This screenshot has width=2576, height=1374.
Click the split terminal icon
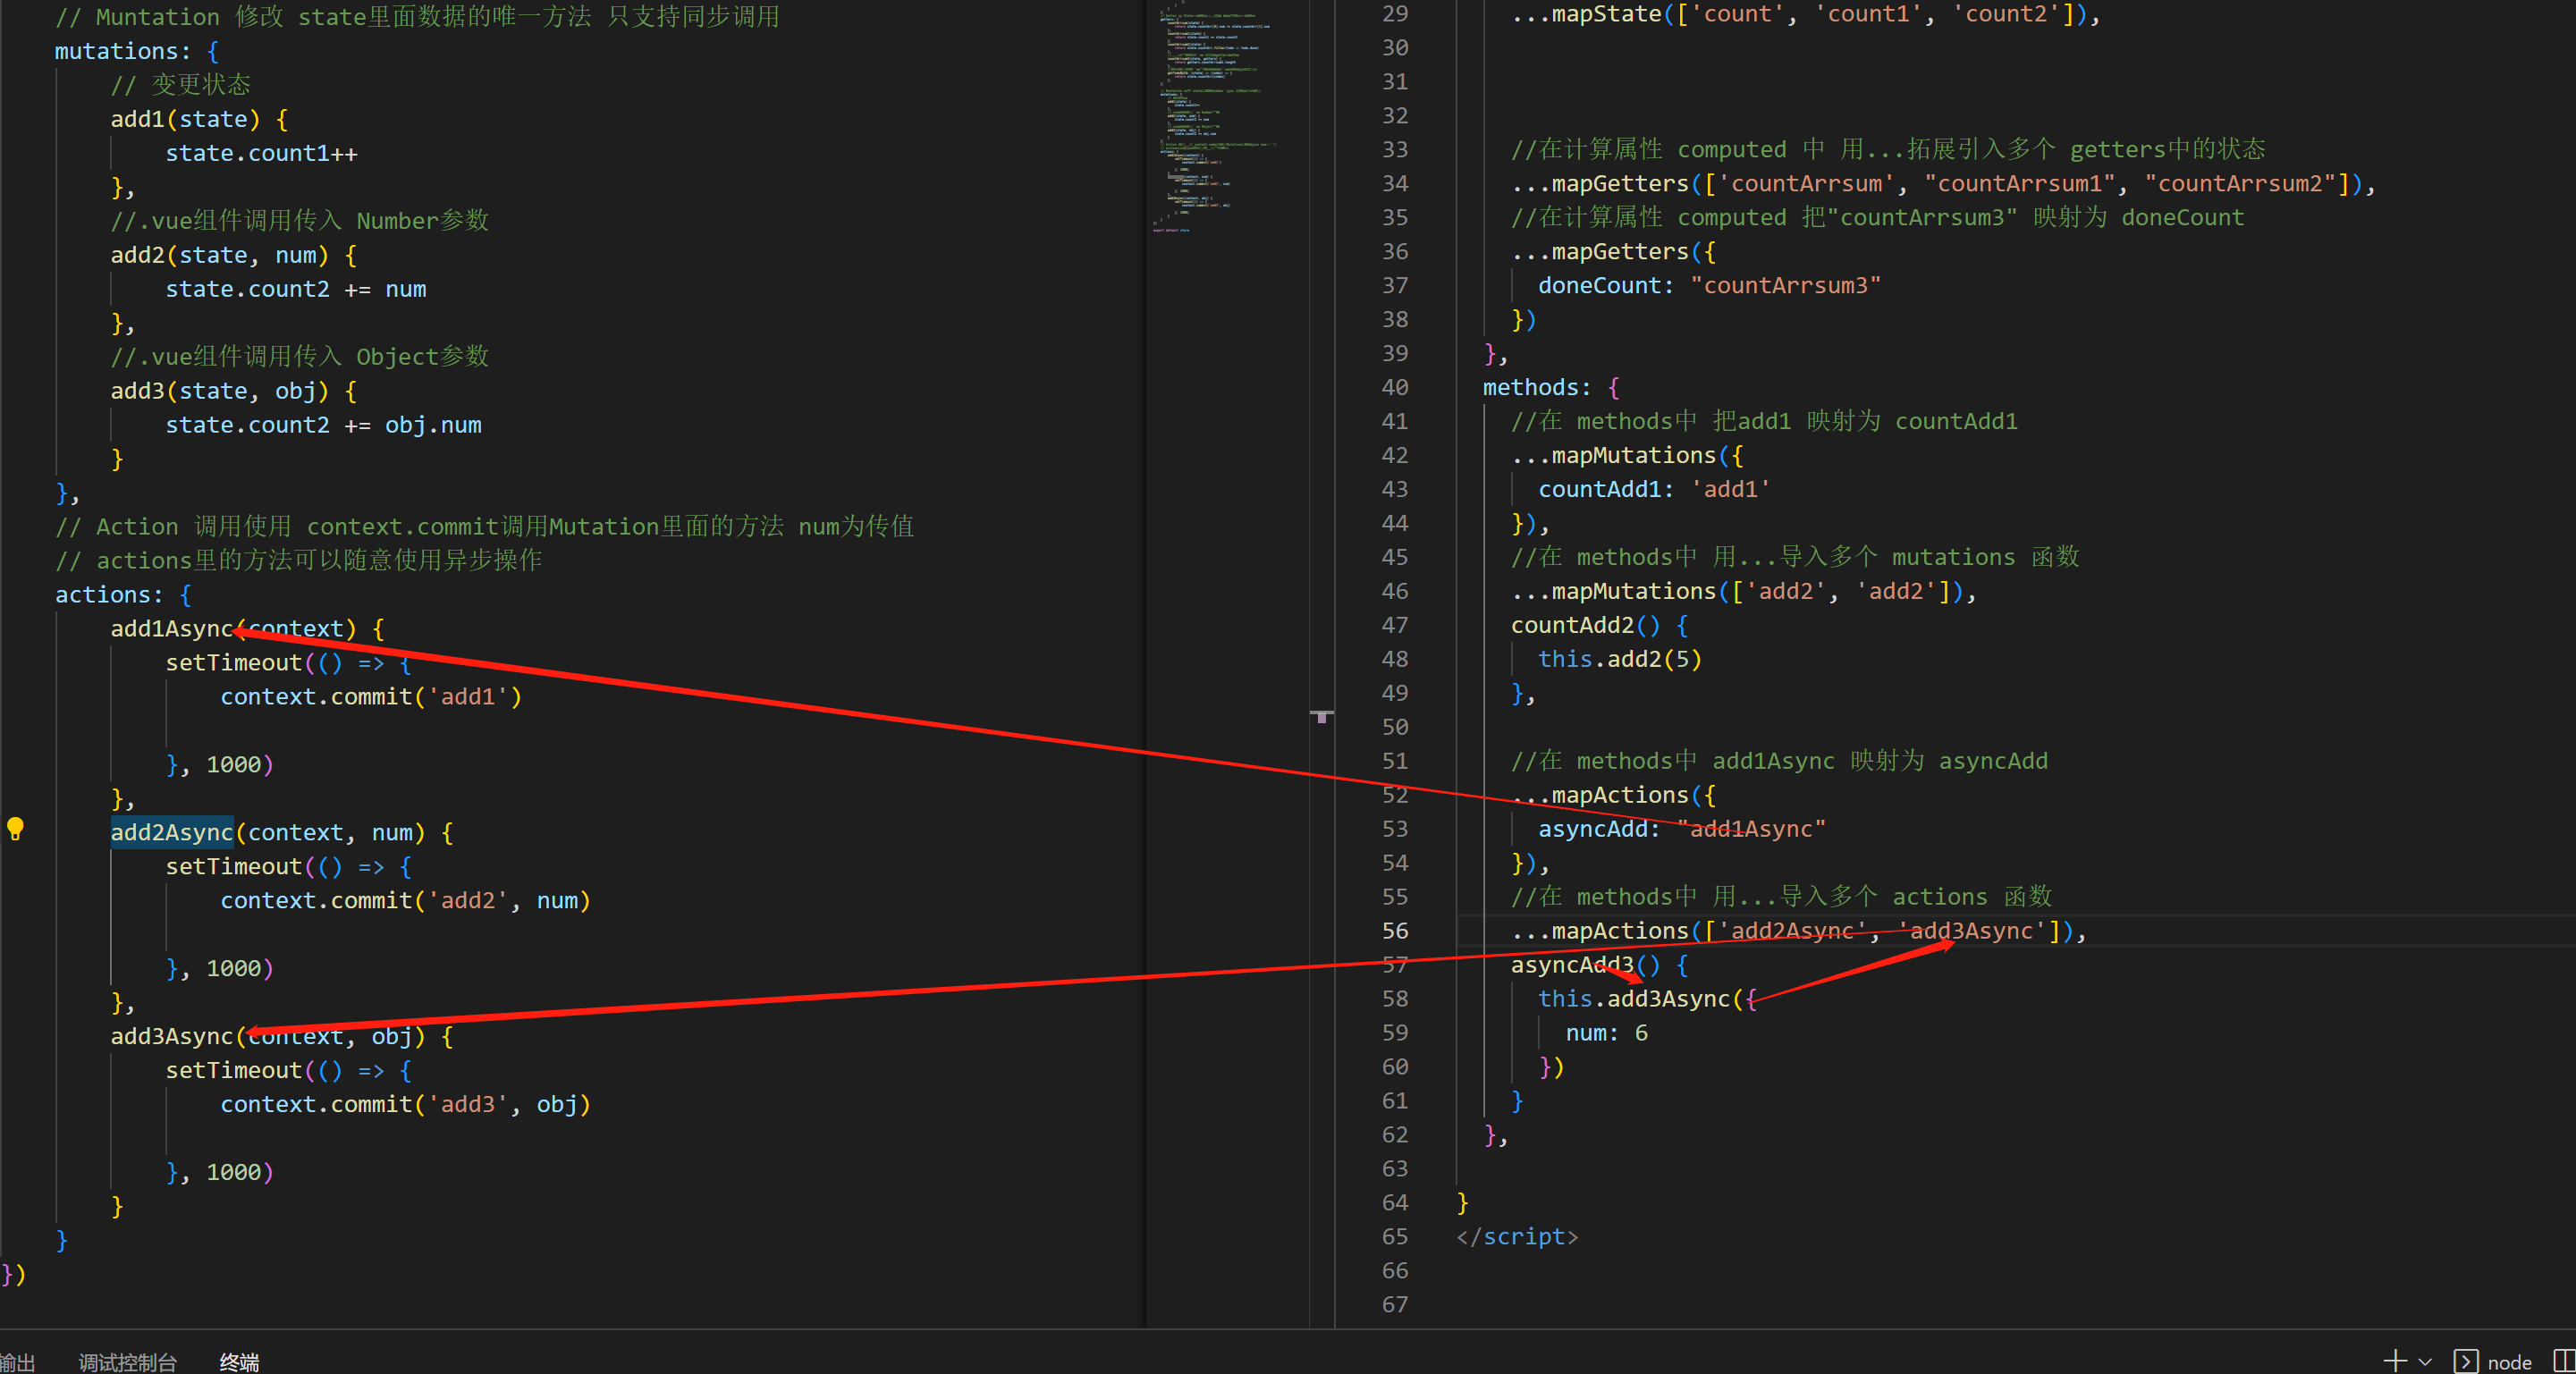[2564, 1360]
